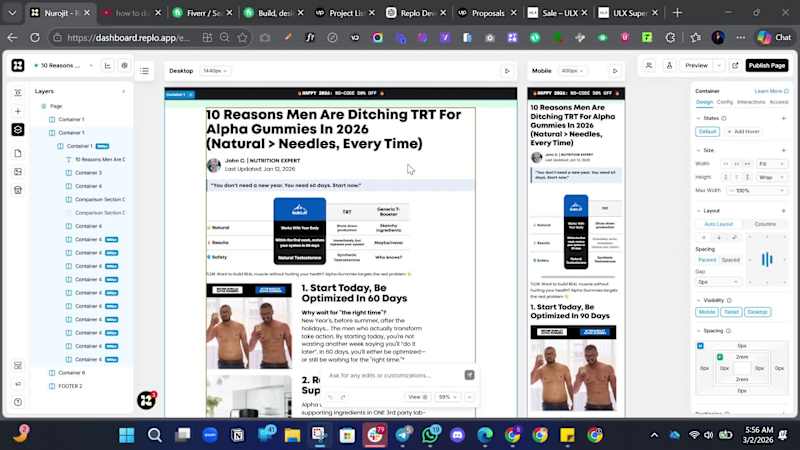Open the Pages sidebar icon

tap(18, 153)
